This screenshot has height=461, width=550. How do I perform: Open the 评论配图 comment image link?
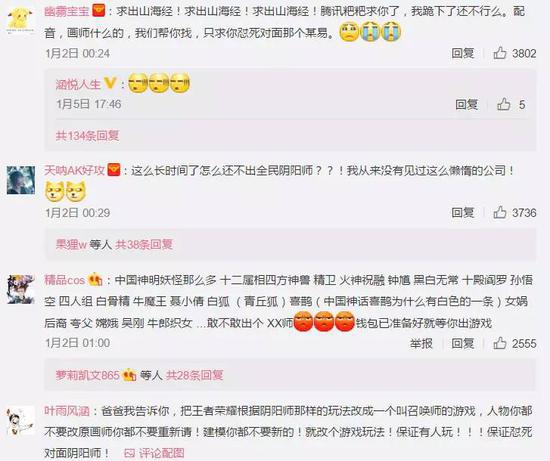(x=154, y=453)
